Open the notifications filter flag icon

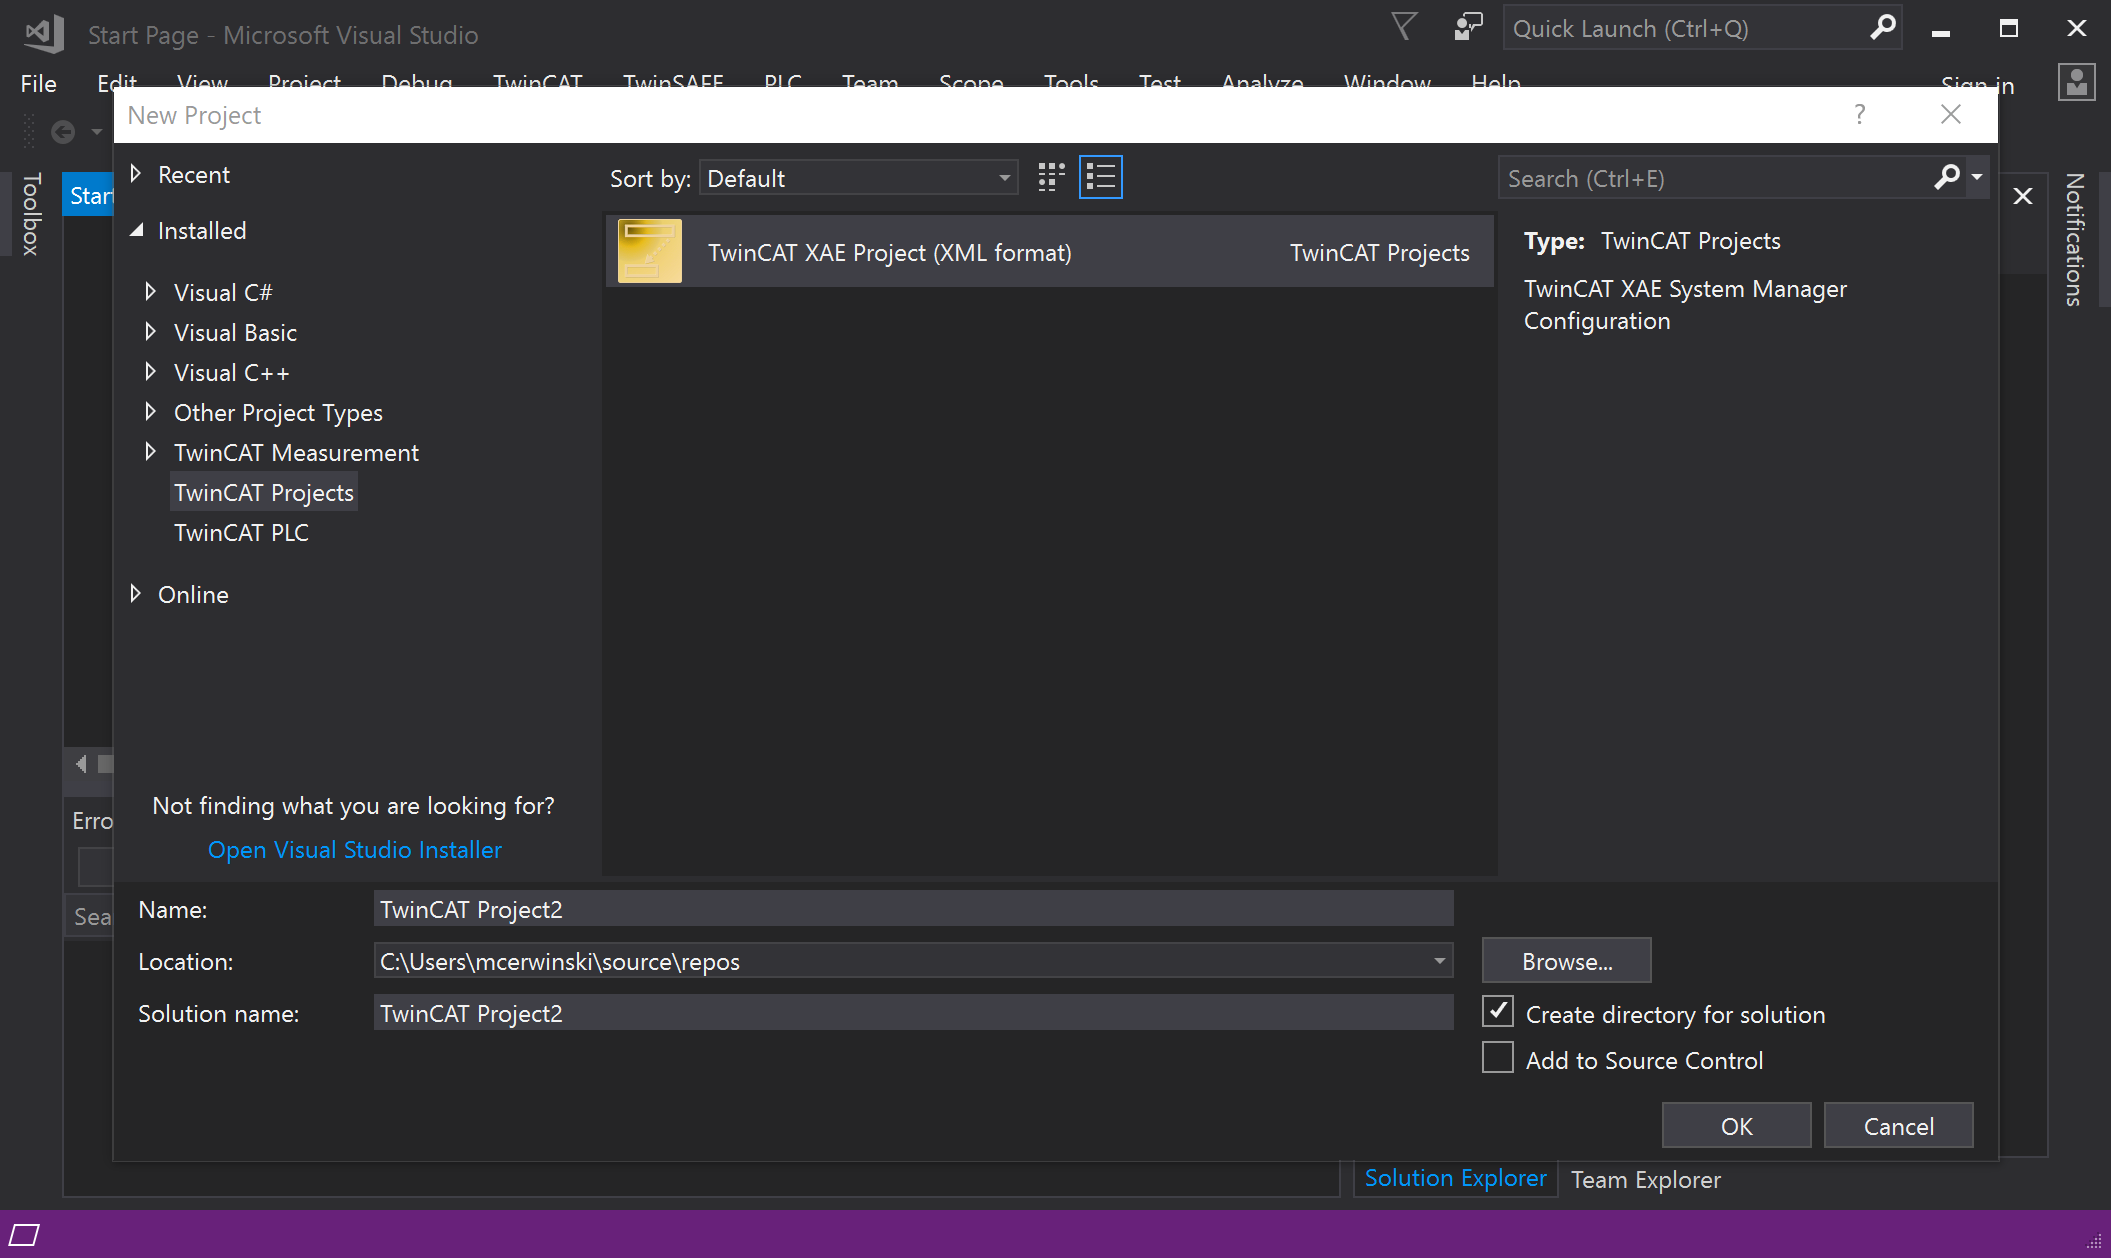pos(1403,27)
